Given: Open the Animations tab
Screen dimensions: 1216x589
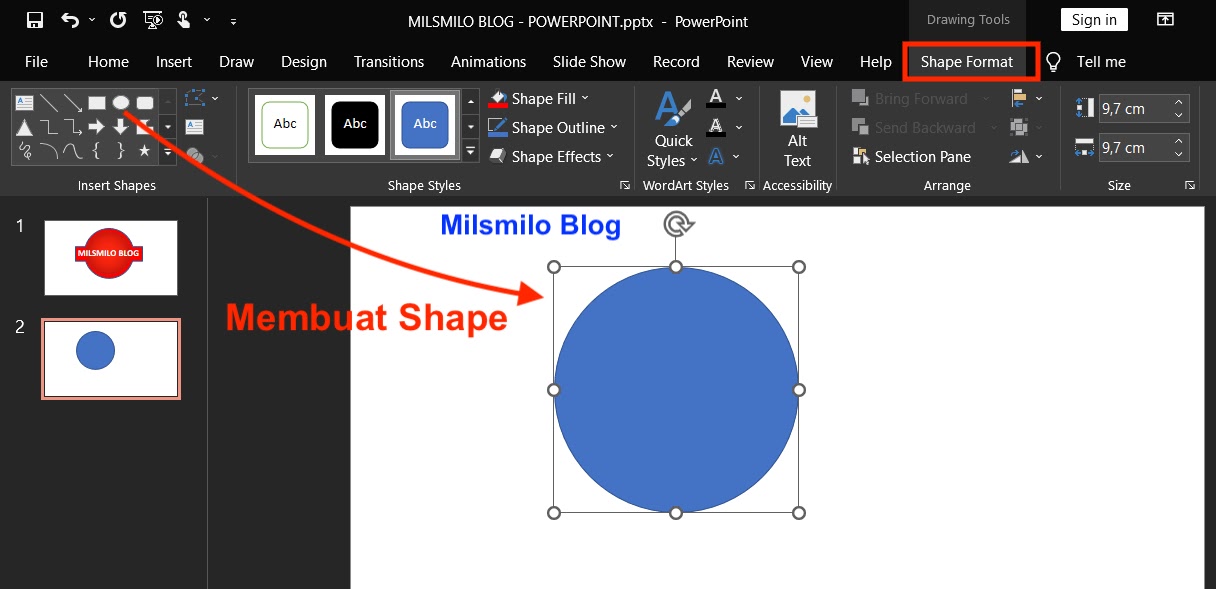Looking at the screenshot, I should click(x=488, y=62).
